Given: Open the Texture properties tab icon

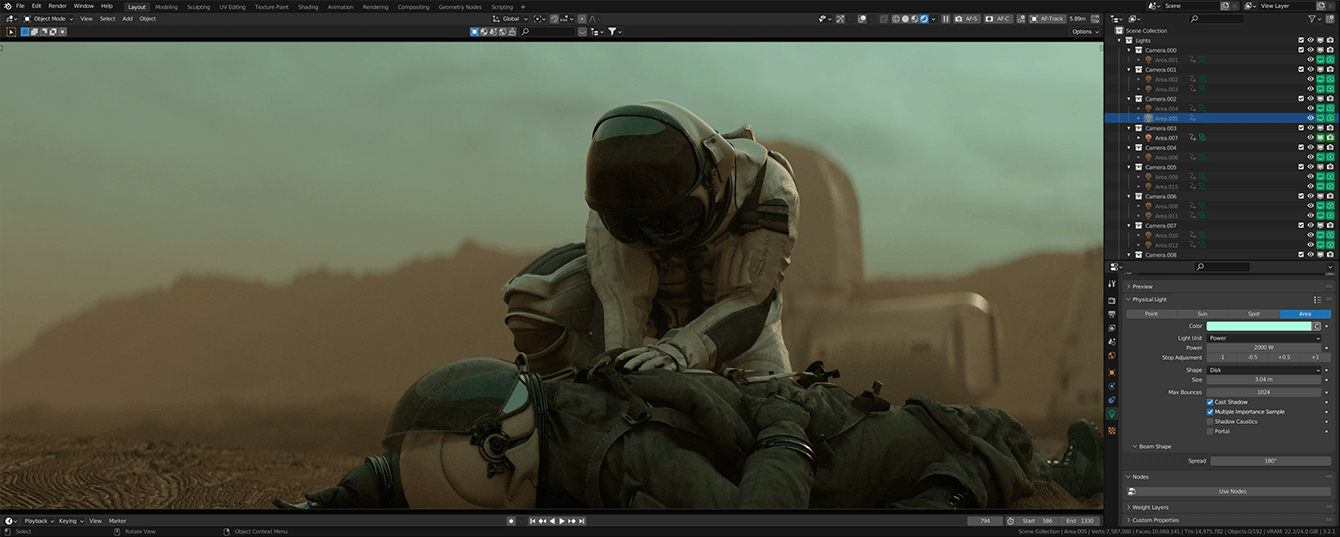Looking at the screenshot, I should pos(1112,430).
